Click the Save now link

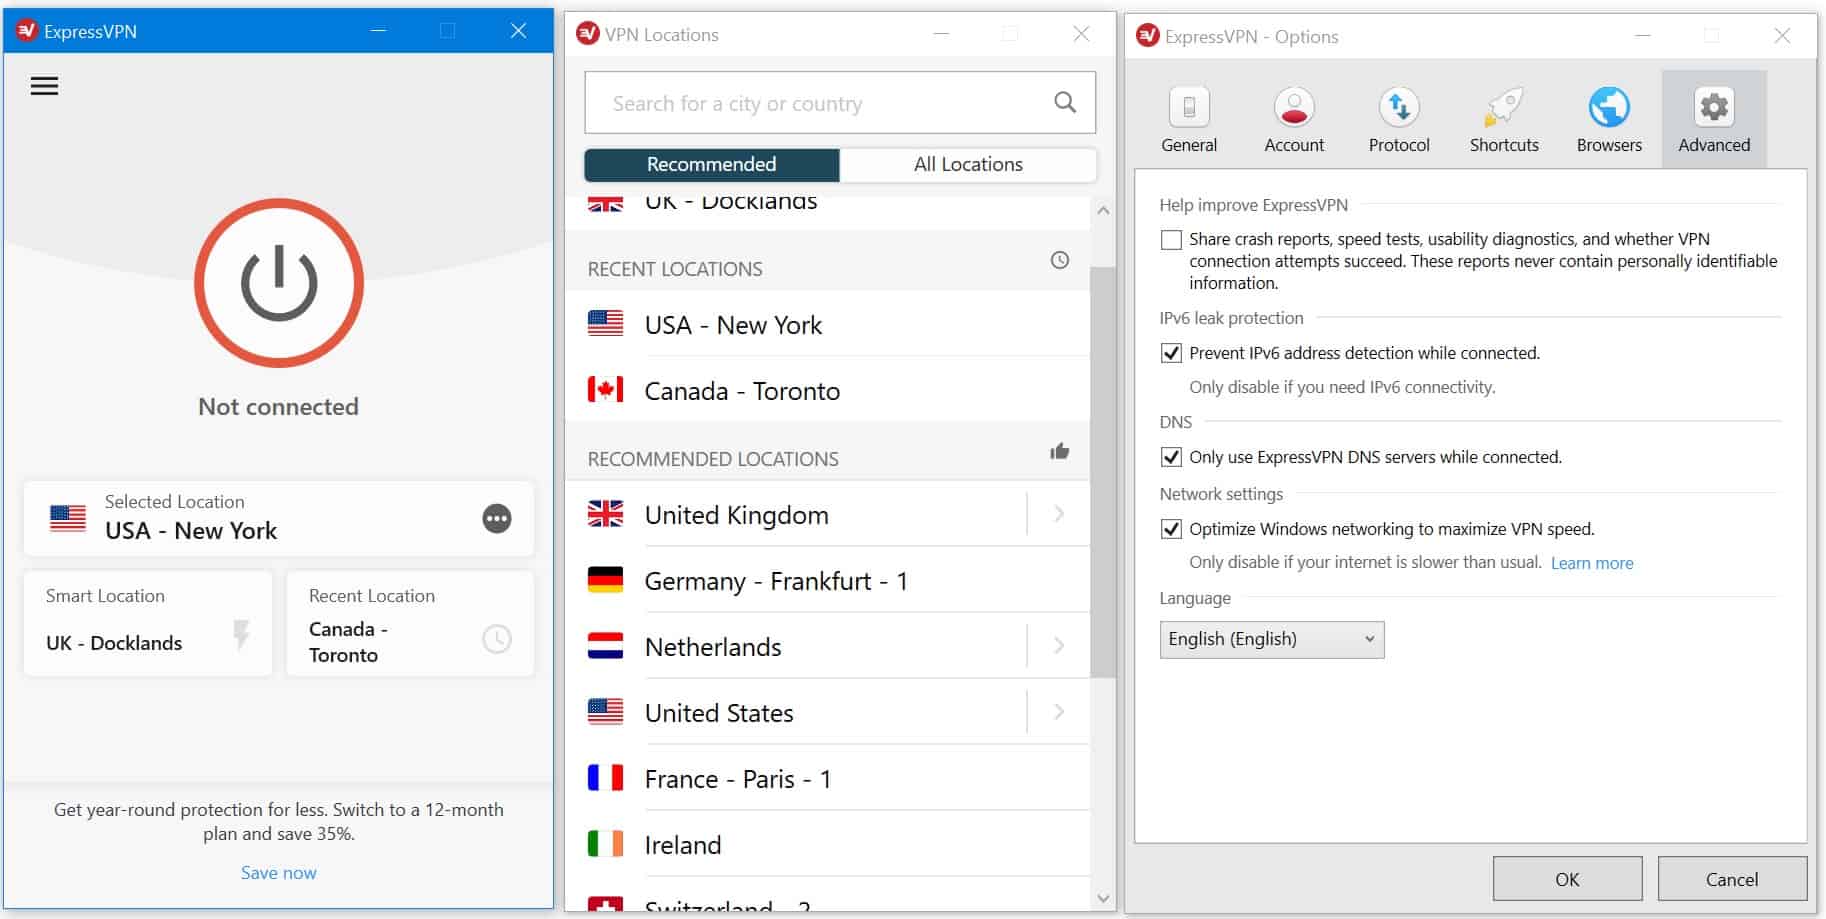click(x=278, y=873)
